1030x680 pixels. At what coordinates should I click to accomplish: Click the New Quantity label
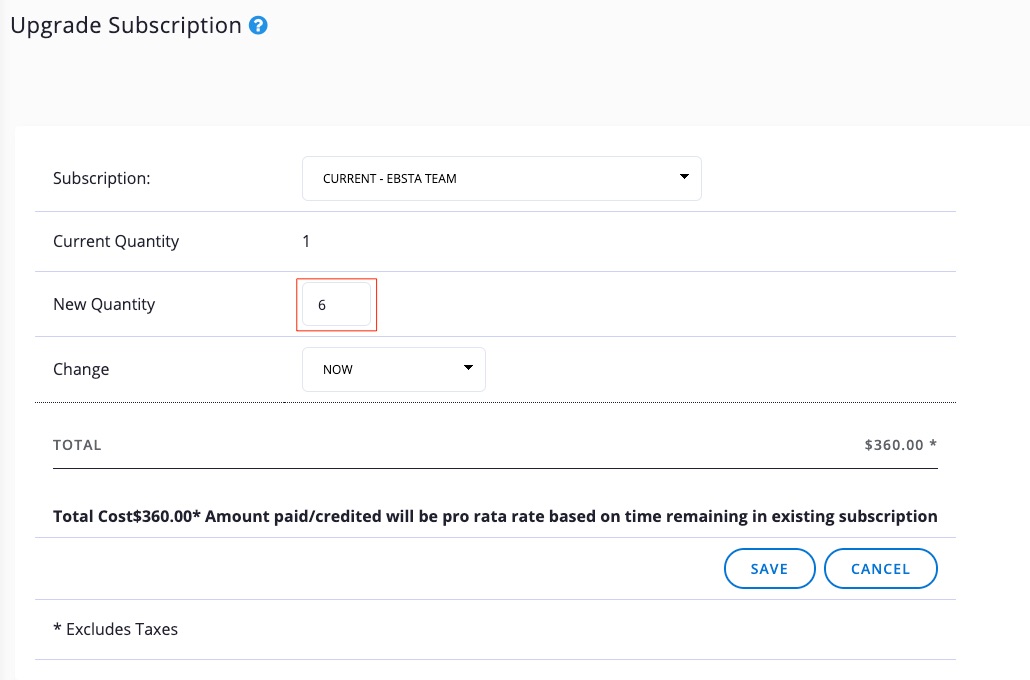104,304
